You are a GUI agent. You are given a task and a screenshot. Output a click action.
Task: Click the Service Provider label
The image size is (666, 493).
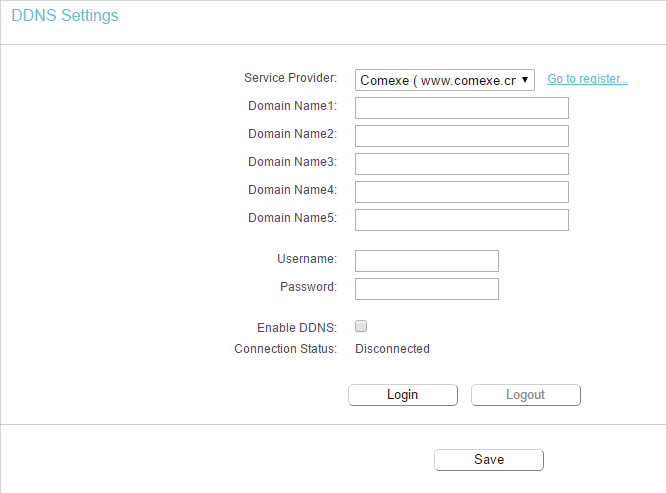(x=291, y=78)
